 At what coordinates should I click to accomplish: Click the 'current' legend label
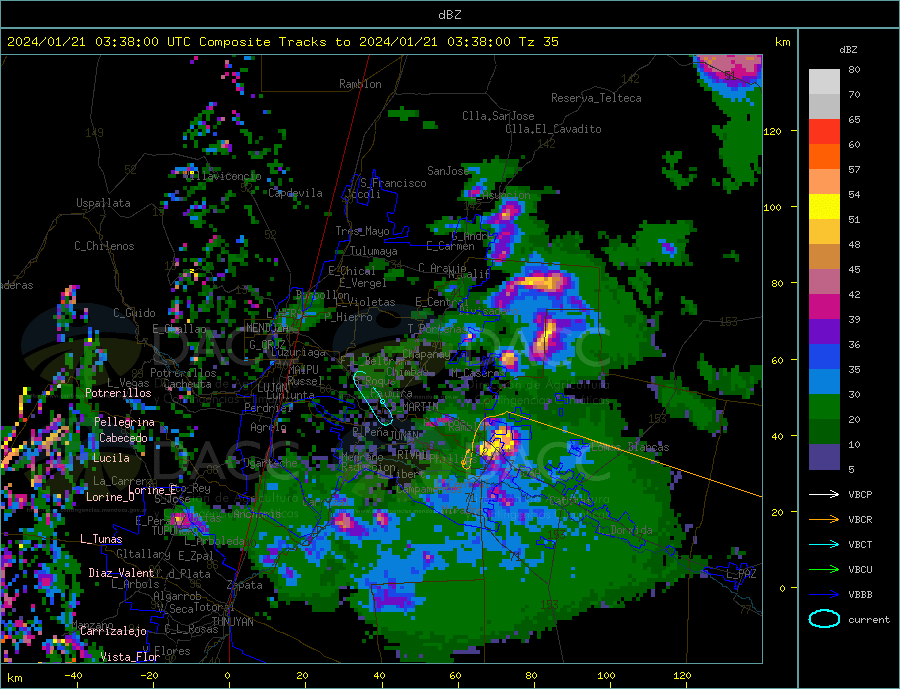pyautogui.click(x=868, y=620)
